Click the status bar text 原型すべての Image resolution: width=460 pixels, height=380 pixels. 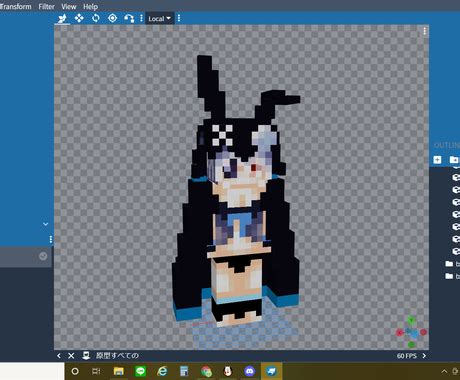pyautogui.click(x=117, y=356)
